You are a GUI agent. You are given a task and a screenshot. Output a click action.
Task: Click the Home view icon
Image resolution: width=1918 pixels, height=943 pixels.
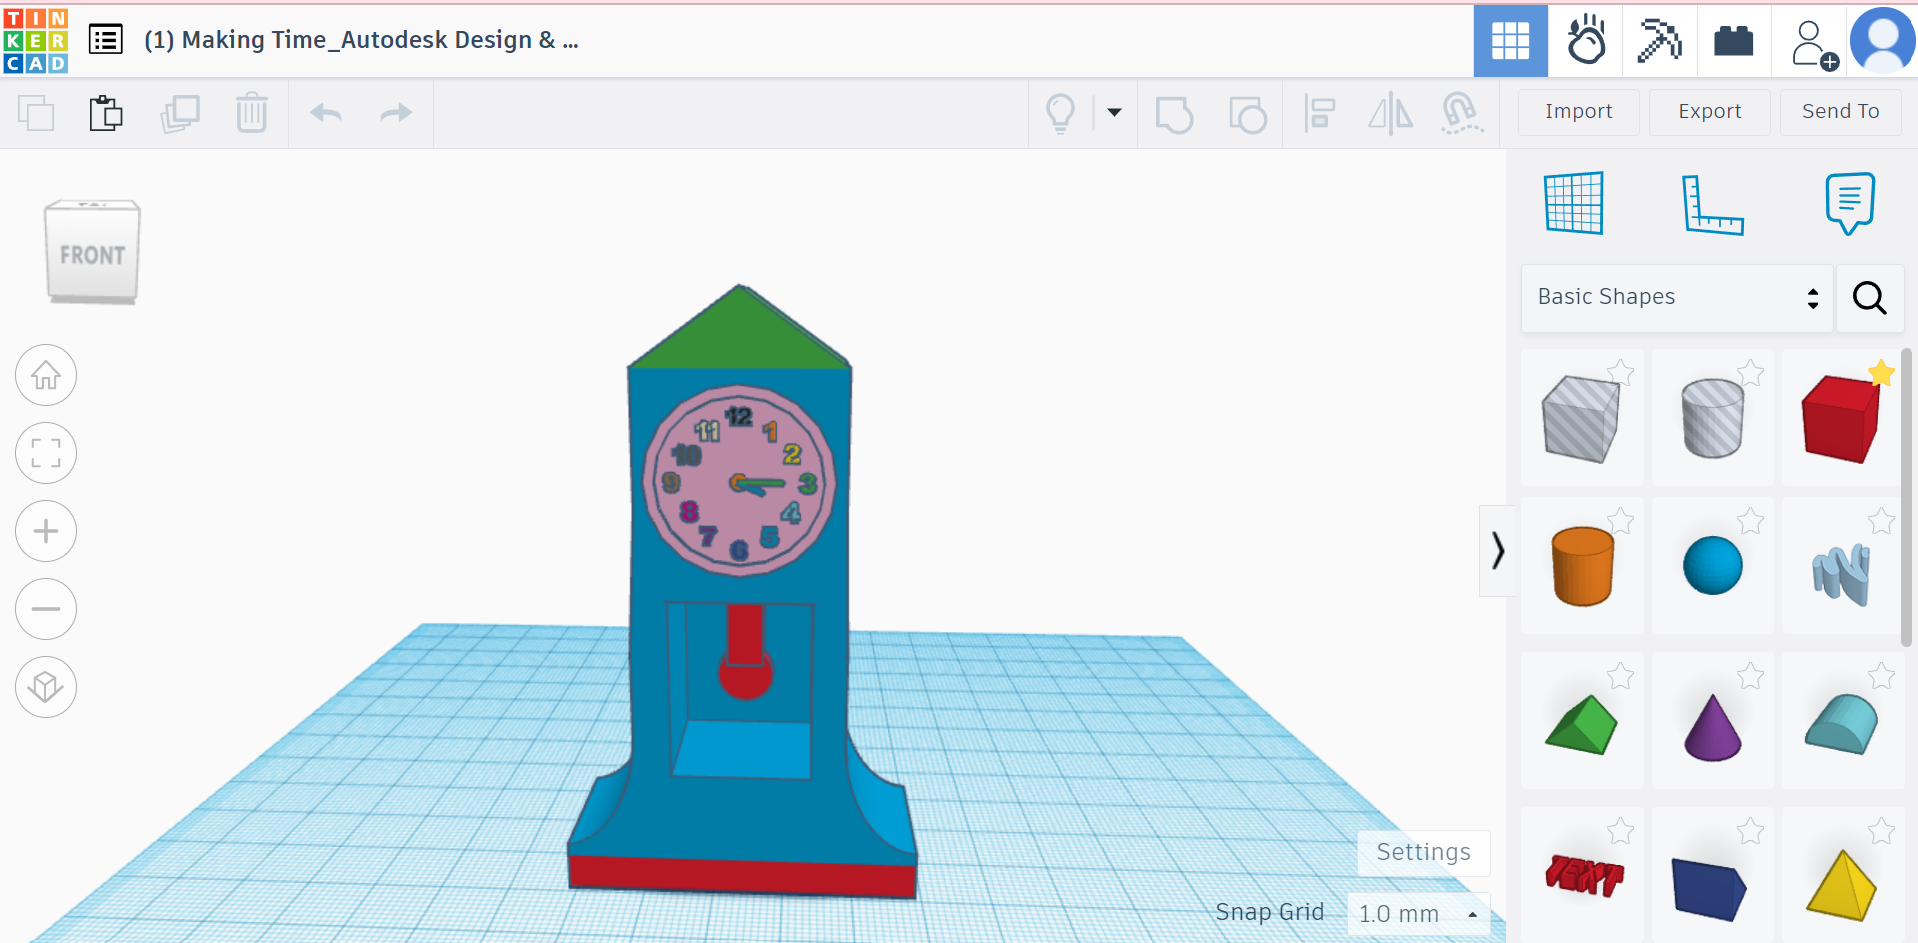click(46, 375)
